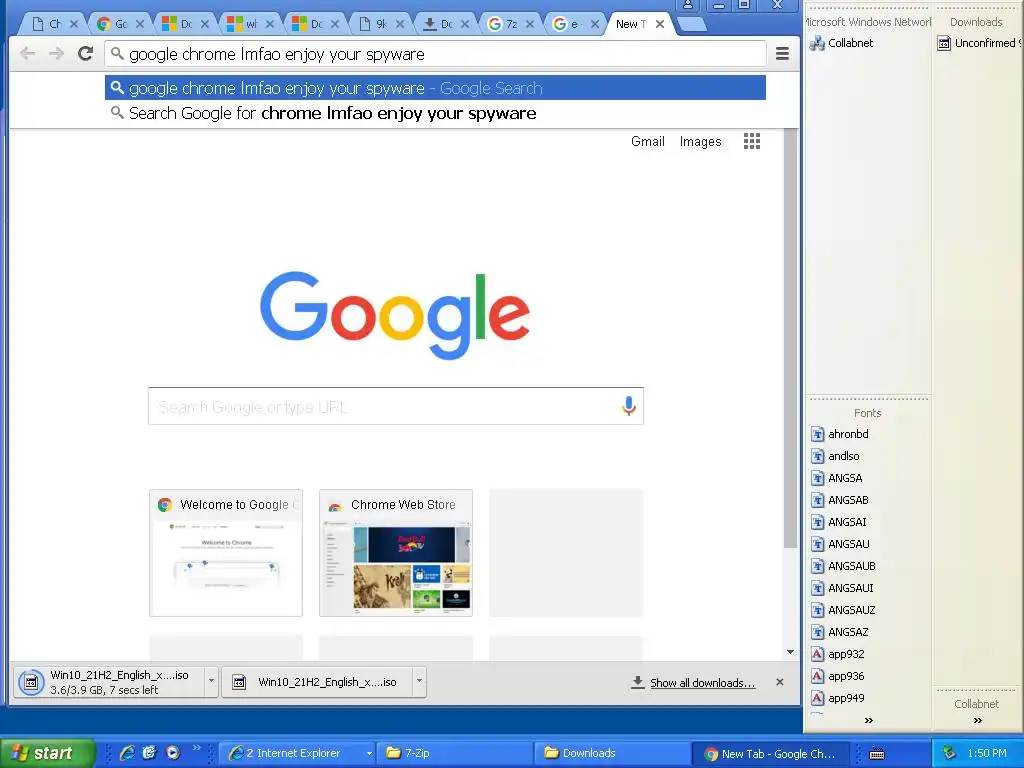Launch Internet Explorer from Quick Launch
Screen dimensions: 1024x768
[x=127, y=753]
